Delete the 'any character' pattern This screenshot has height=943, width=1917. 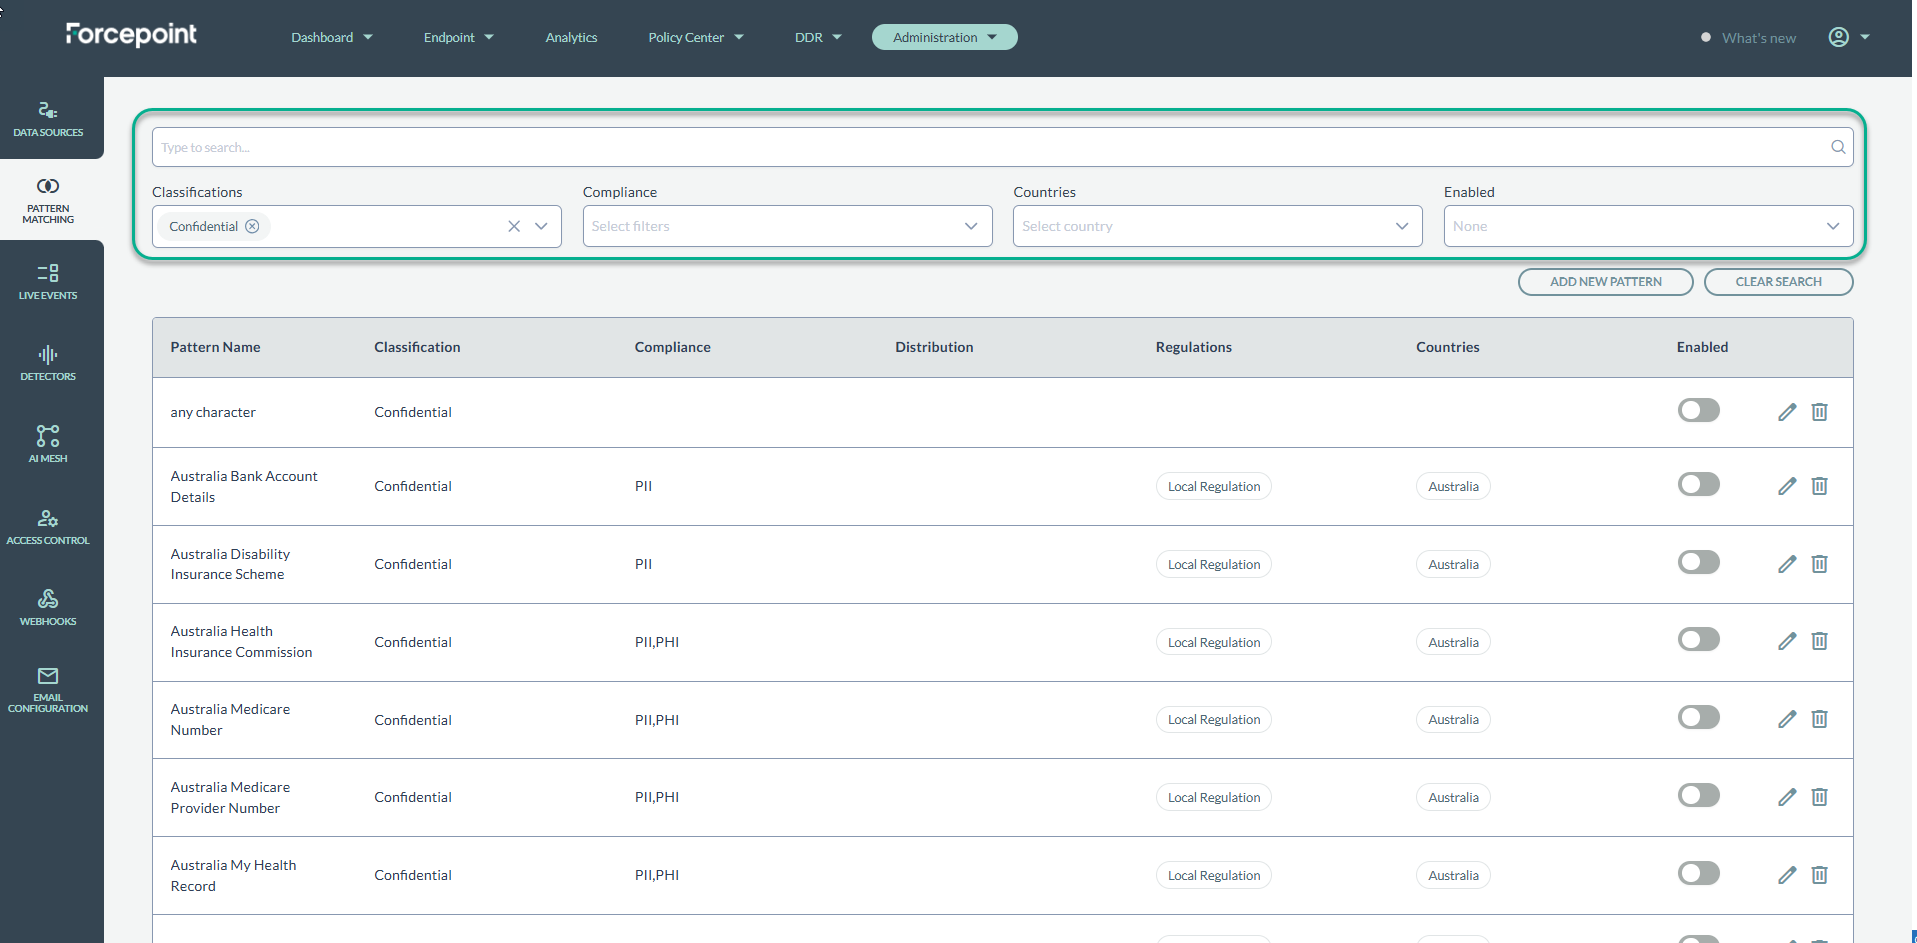[1820, 412]
